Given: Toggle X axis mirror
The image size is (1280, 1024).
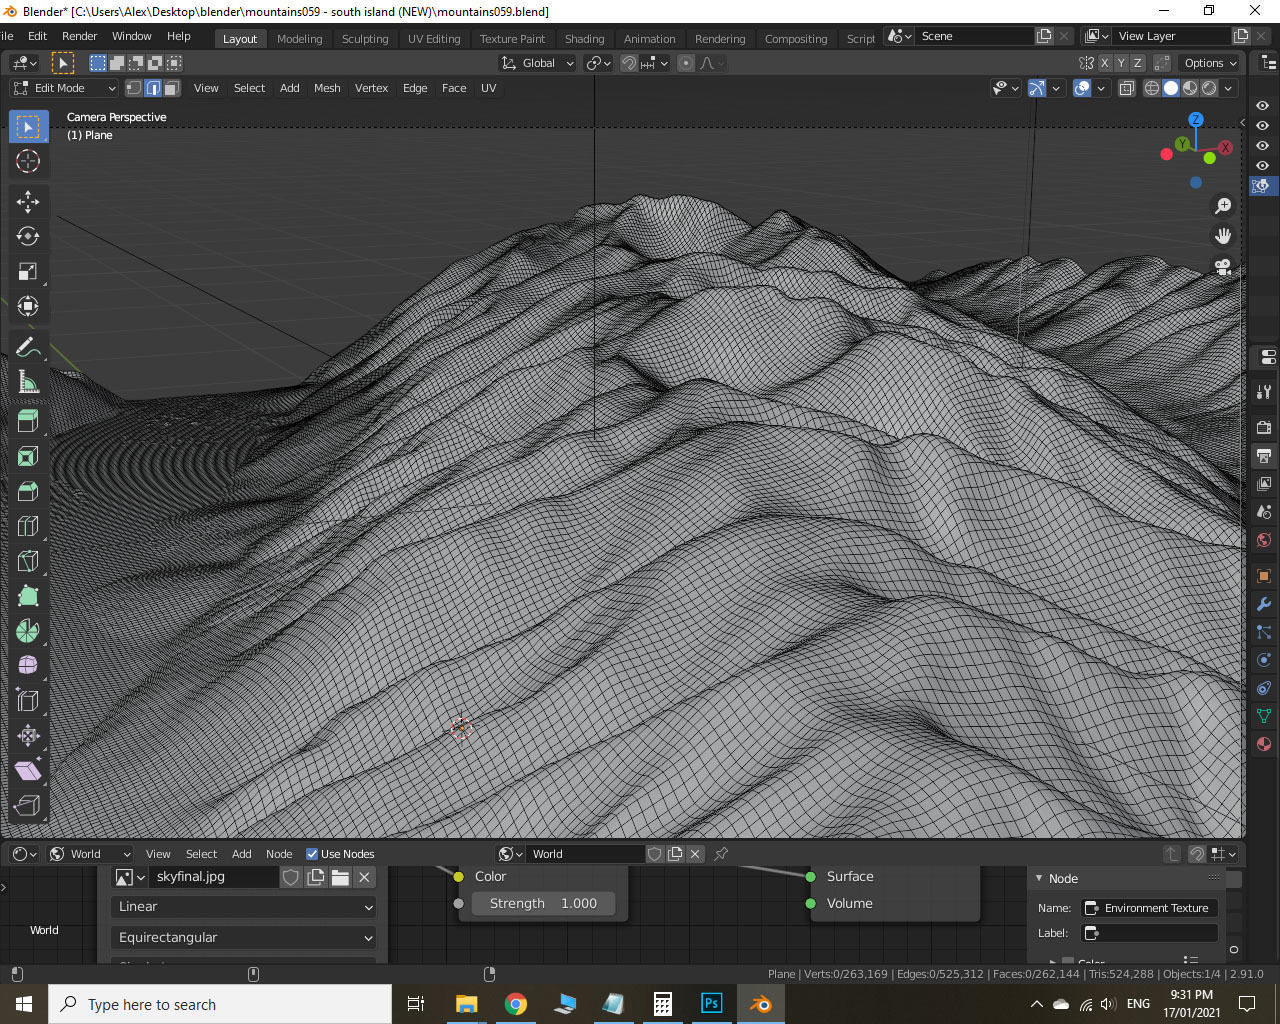Looking at the screenshot, I should tap(1105, 63).
